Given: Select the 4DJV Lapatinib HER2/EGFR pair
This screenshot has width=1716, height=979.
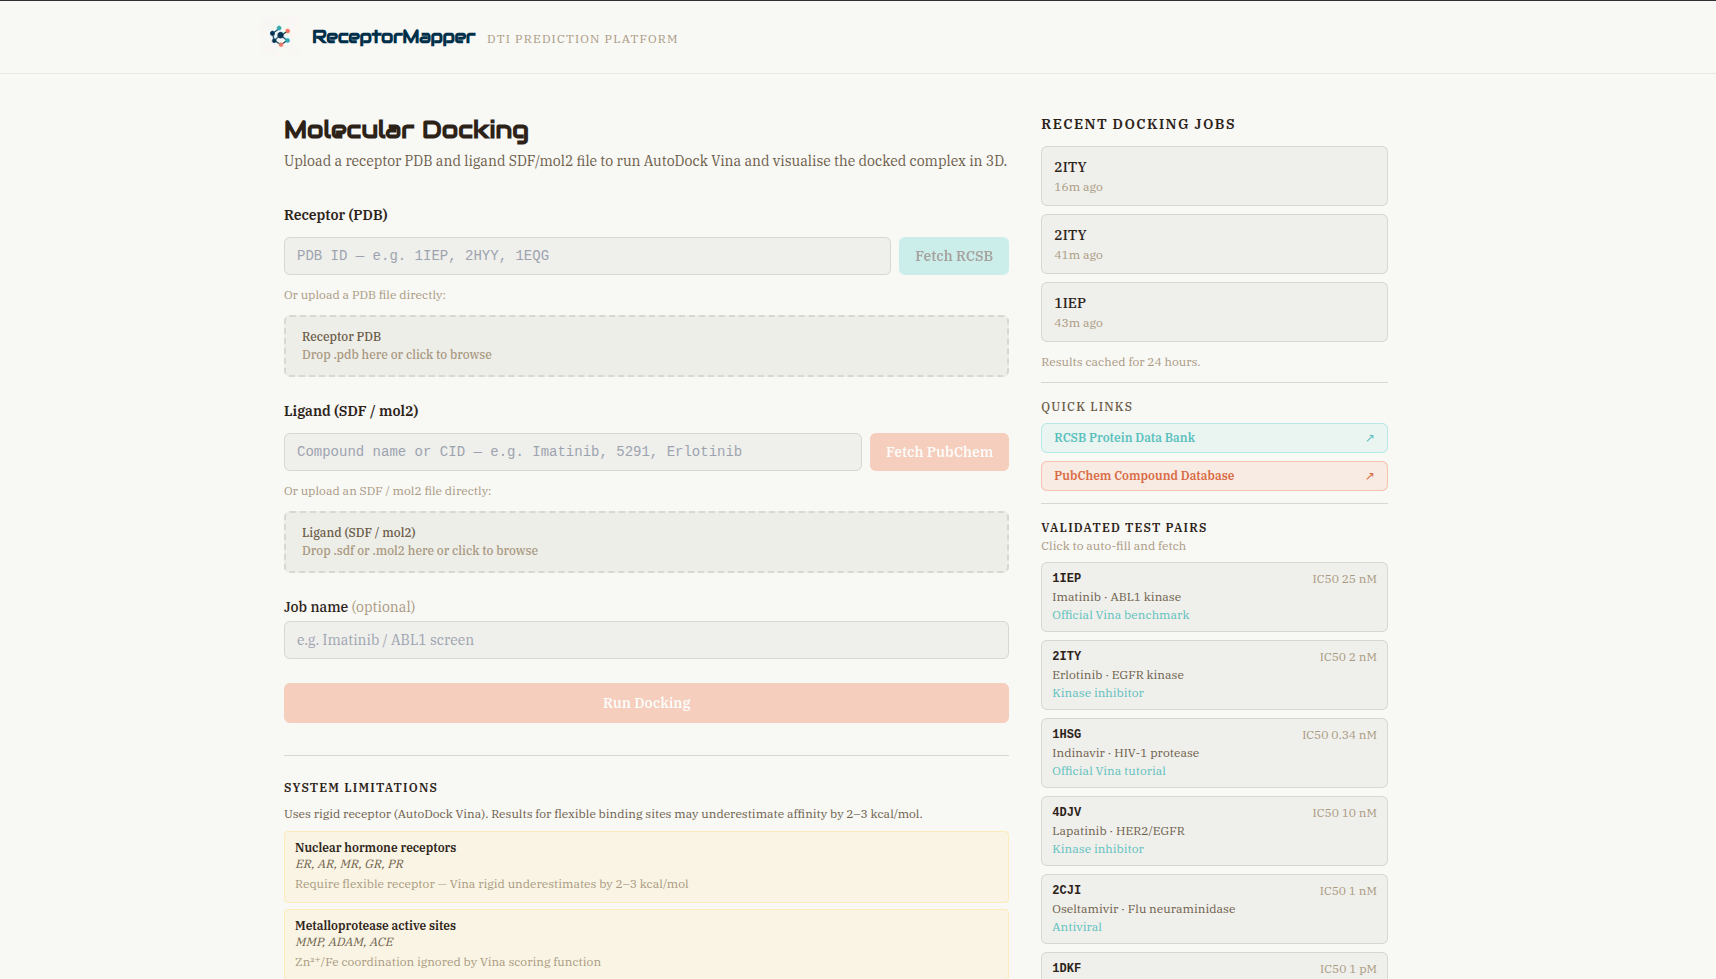Looking at the screenshot, I should click(x=1214, y=831).
